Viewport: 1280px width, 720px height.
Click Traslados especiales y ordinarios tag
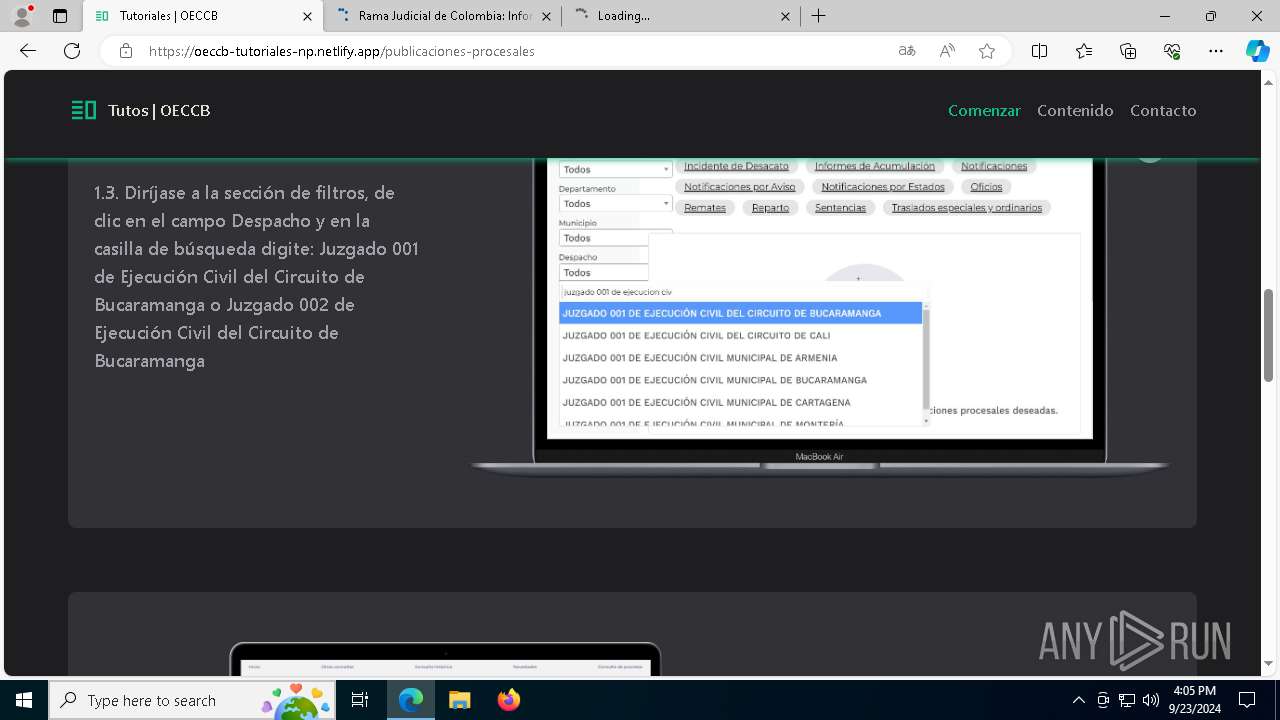coord(967,208)
